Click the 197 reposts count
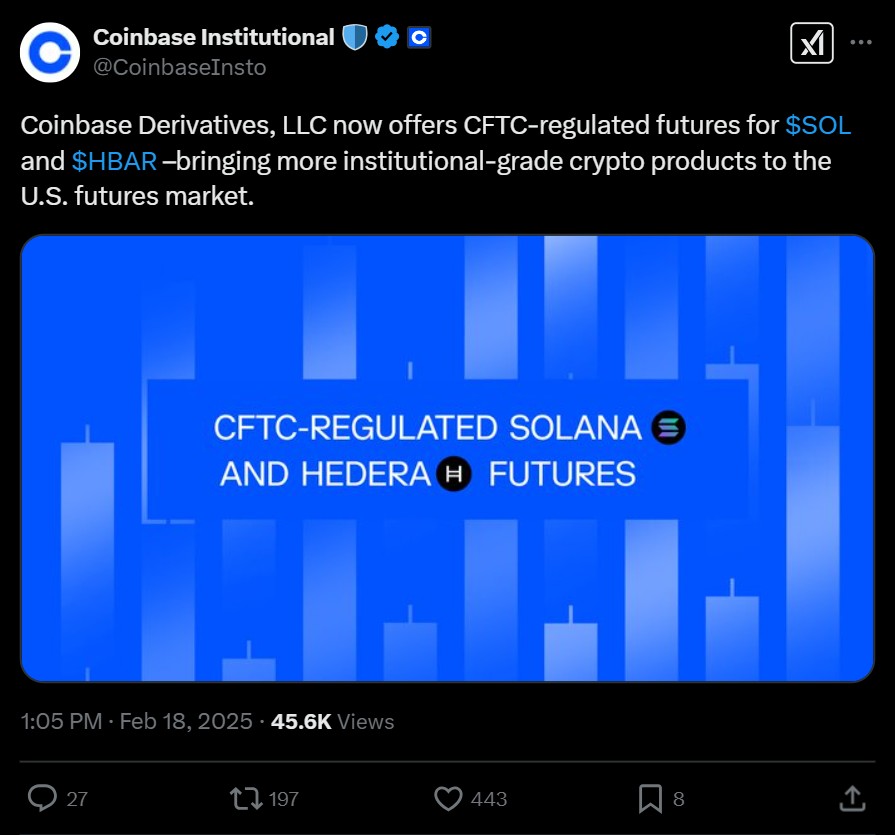Screen dimensions: 895x835 pos(284,799)
